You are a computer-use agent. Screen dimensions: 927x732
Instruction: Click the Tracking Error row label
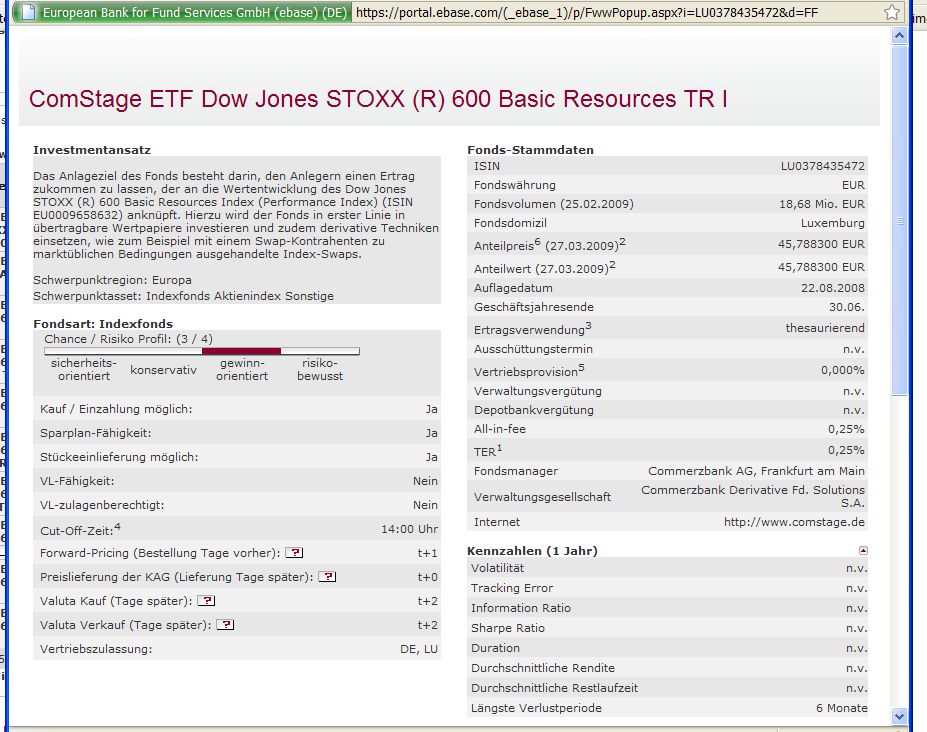coord(512,588)
